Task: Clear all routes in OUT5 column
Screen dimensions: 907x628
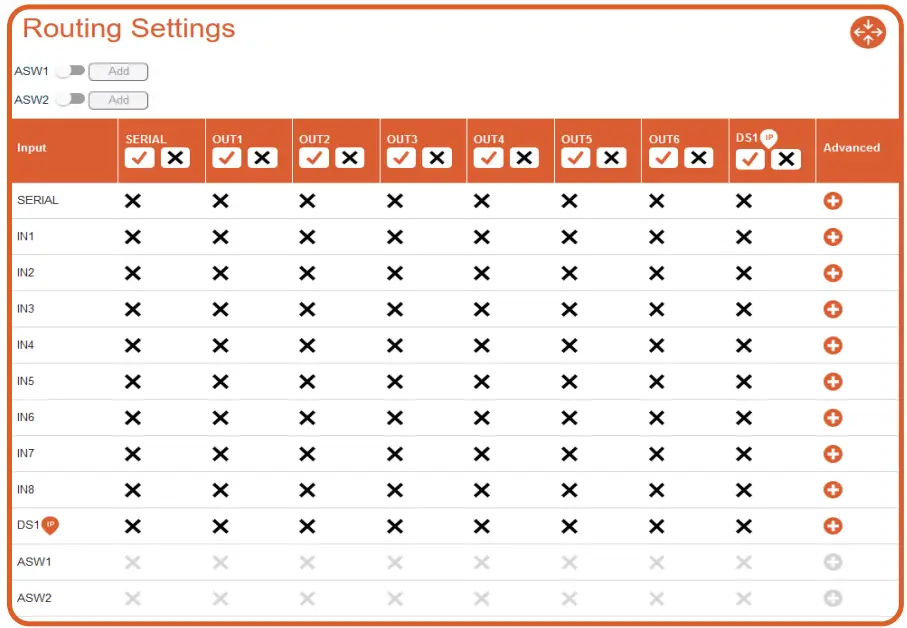Action: click(x=610, y=158)
